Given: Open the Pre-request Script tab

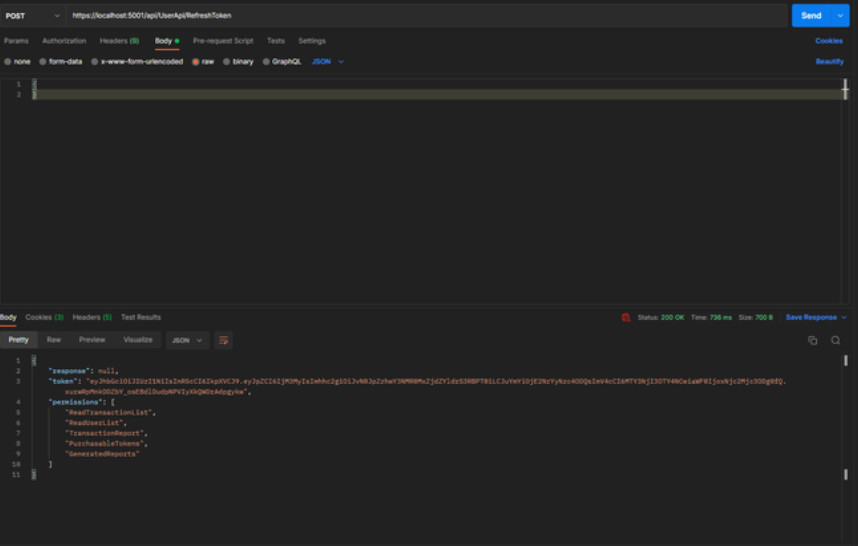Looking at the screenshot, I should 223,41.
